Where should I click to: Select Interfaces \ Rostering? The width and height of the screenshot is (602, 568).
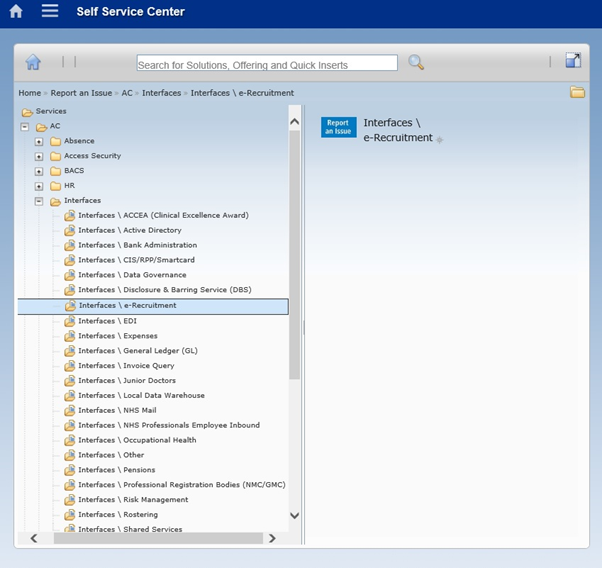tap(118, 515)
